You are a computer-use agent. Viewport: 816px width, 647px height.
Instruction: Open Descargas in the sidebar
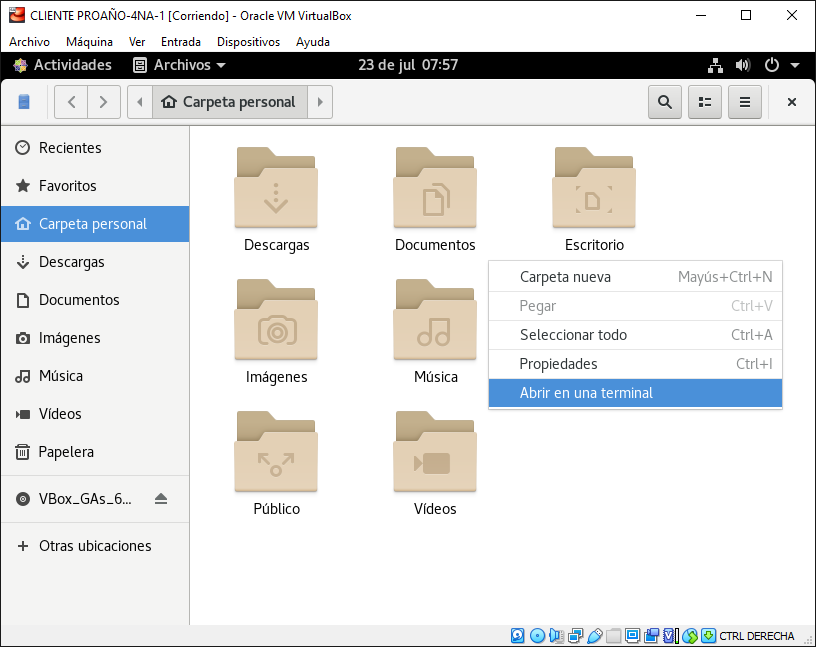(x=95, y=262)
